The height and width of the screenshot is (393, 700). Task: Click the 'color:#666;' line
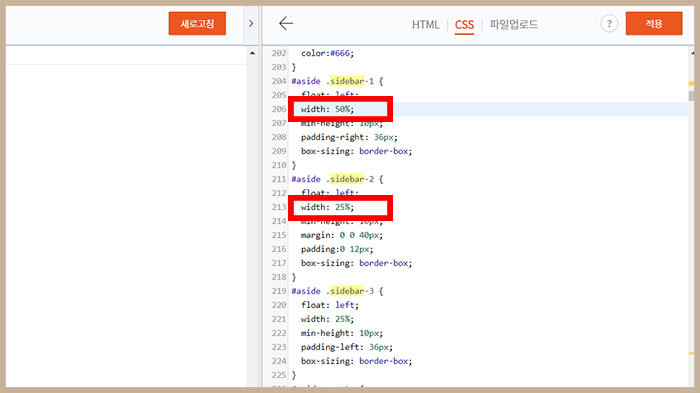[x=327, y=53]
